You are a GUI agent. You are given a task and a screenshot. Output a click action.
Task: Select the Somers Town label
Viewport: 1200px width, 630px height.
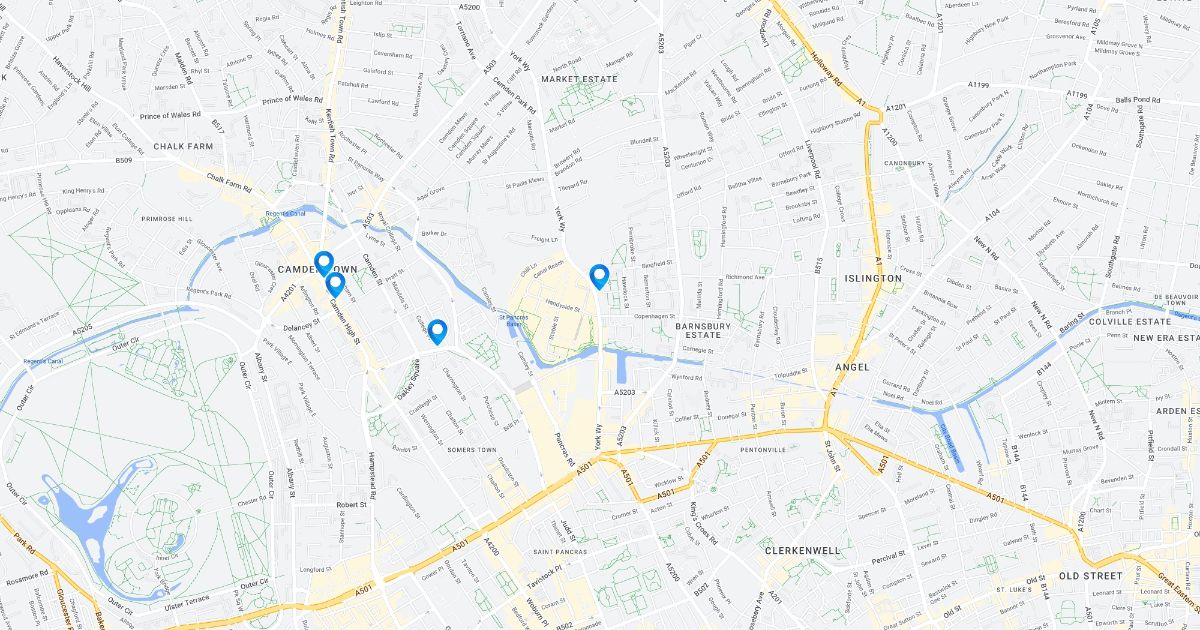pyautogui.click(x=472, y=450)
